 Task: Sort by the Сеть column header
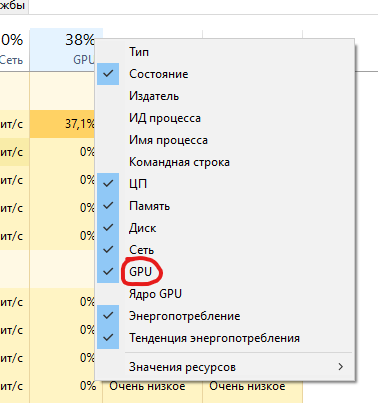click(x=15, y=50)
